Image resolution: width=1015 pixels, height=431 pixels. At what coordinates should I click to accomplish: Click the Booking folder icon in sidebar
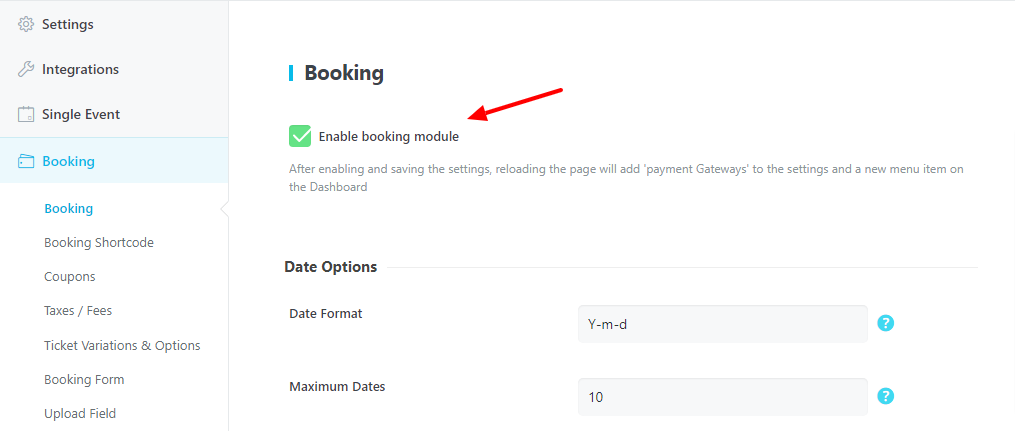(26, 161)
